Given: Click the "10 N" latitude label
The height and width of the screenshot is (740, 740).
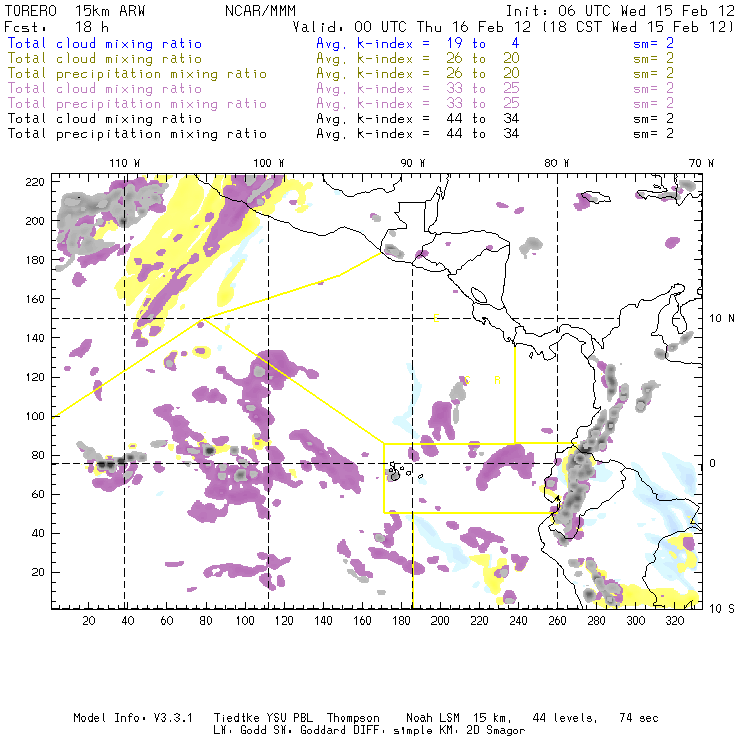Looking at the screenshot, I should [x=722, y=319].
